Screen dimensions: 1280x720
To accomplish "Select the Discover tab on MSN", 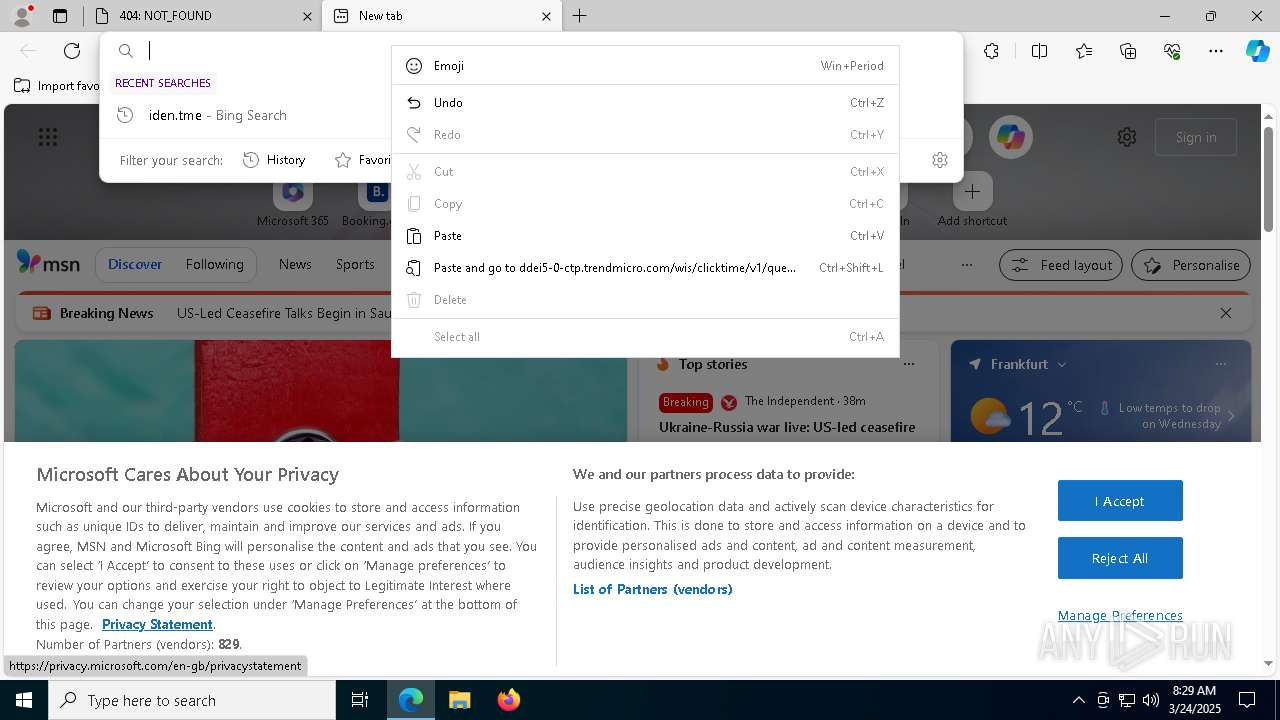I will 135,265.
